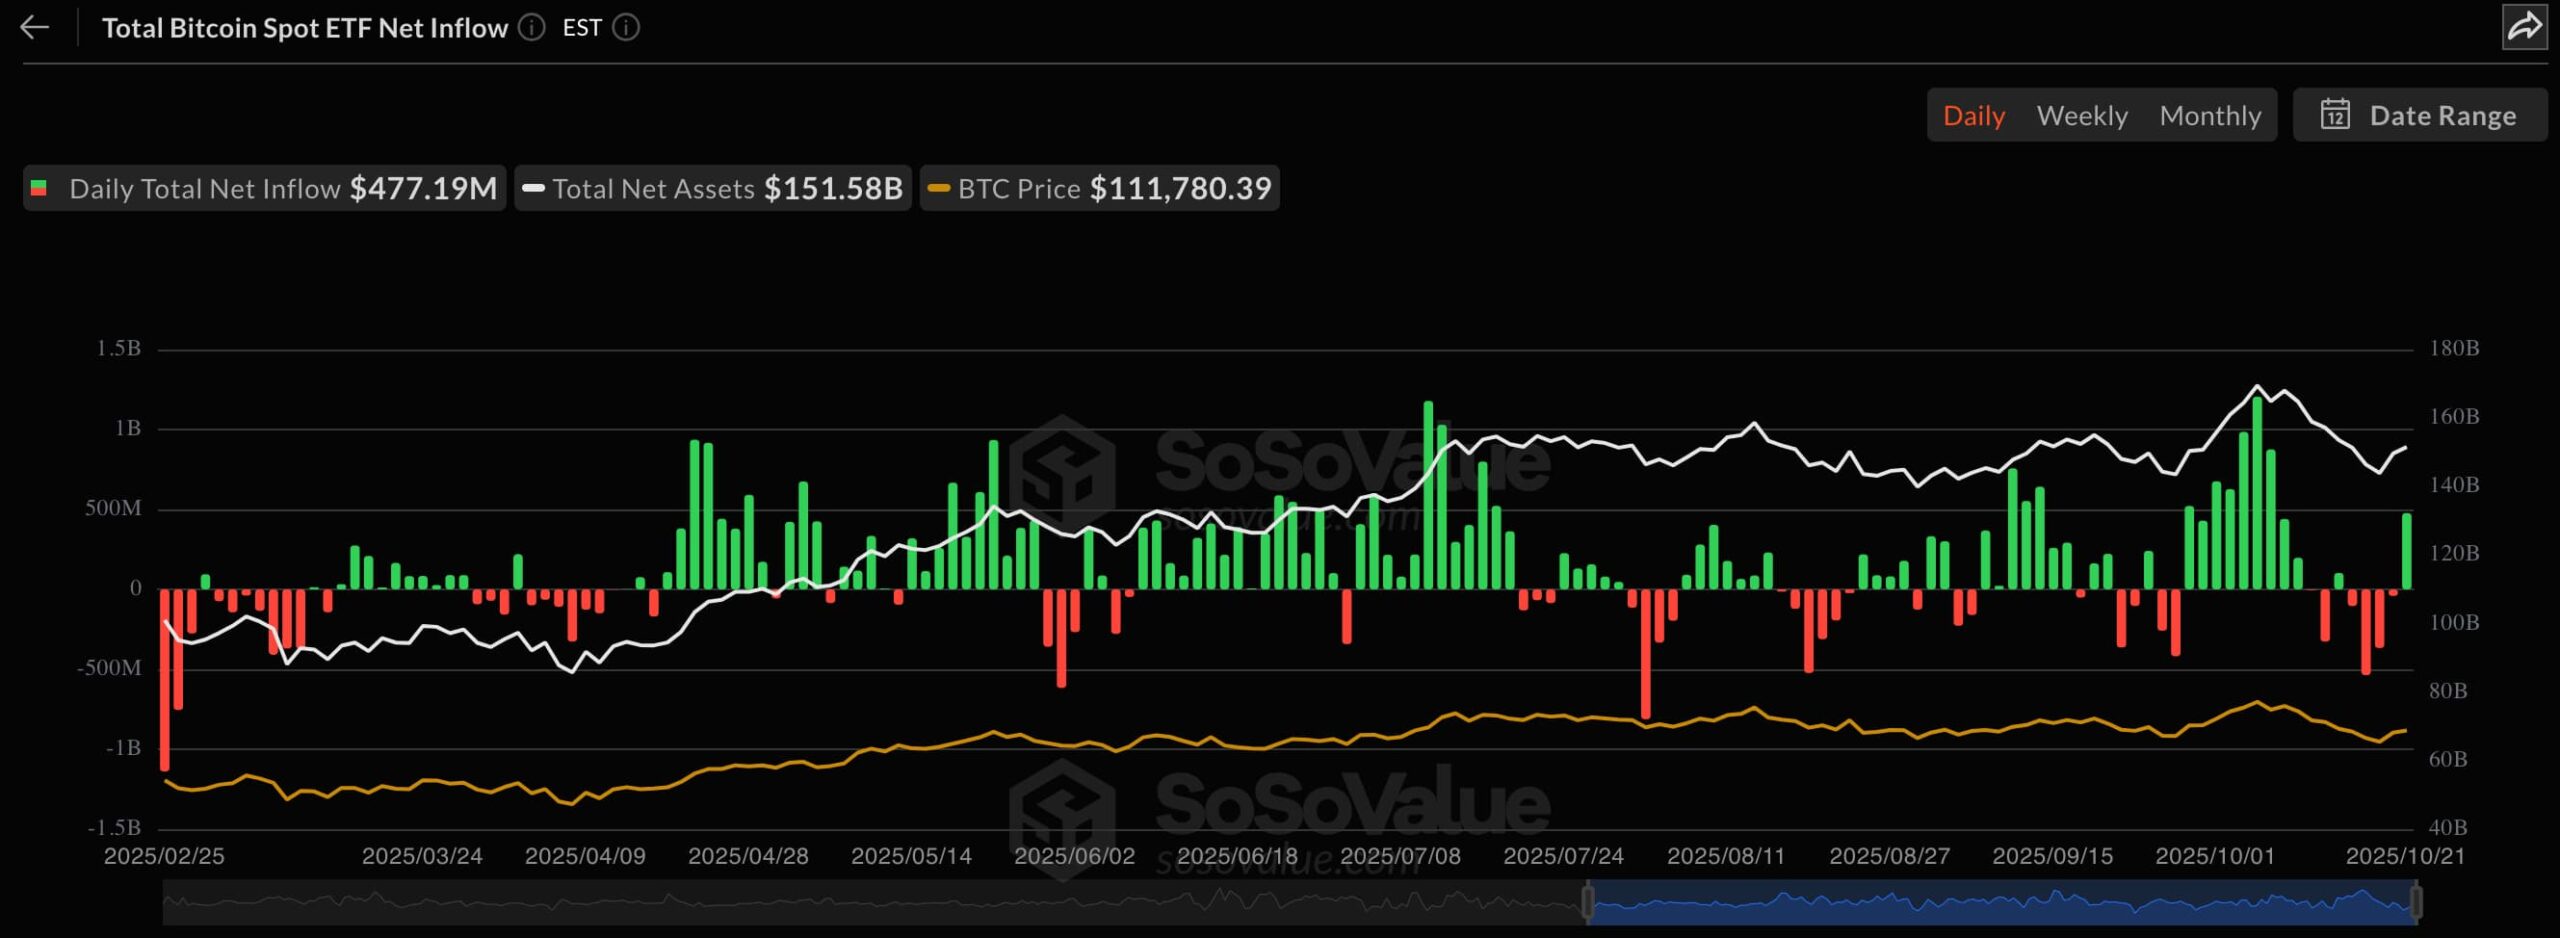This screenshot has height=938, width=2560.
Task: Click the last green bar near 2025/10/21
Action: tap(2406, 551)
